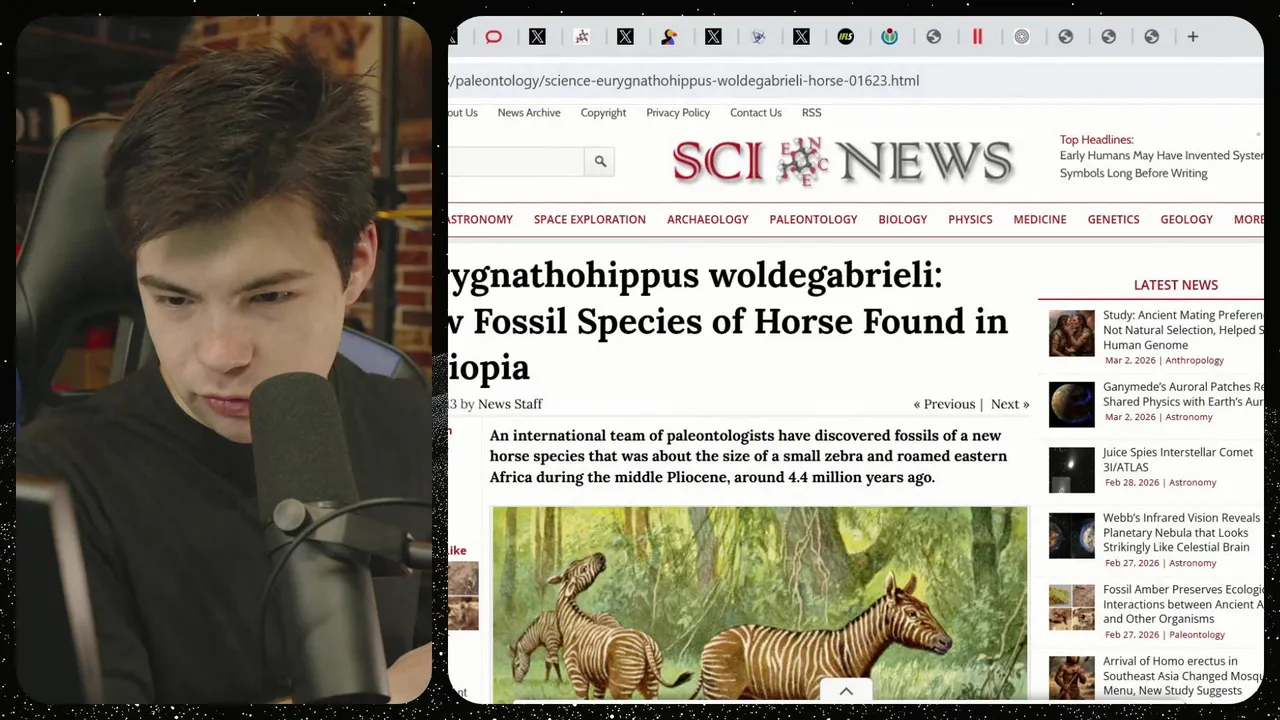The height and width of the screenshot is (720, 1280).
Task: Open the Privacy Policy page
Action: tap(678, 113)
